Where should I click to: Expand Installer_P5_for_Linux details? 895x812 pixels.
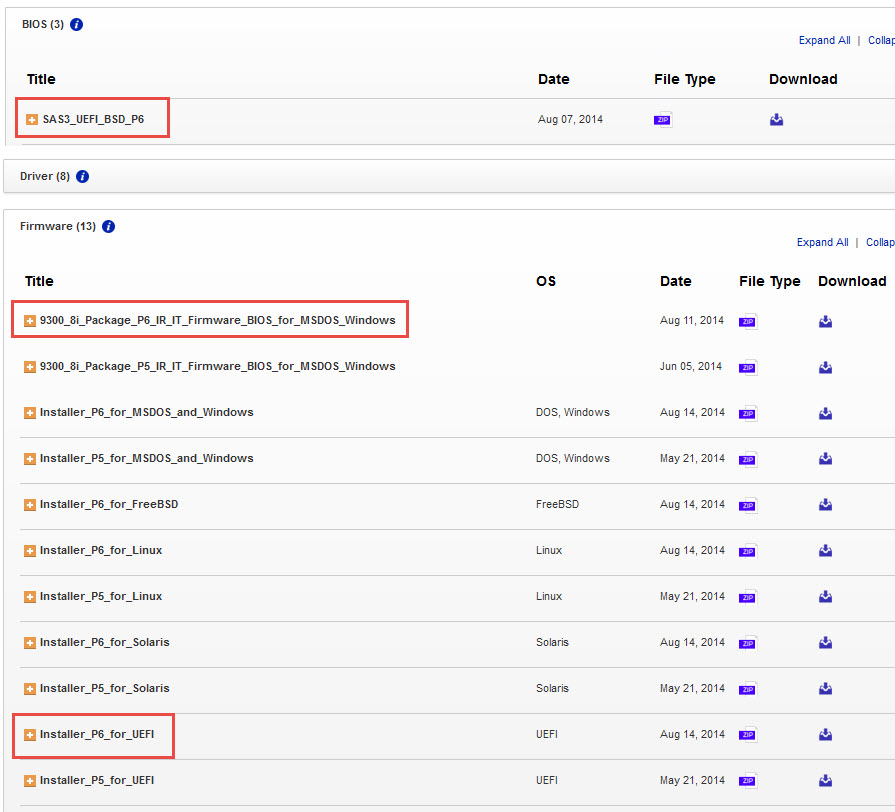tap(30, 597)
